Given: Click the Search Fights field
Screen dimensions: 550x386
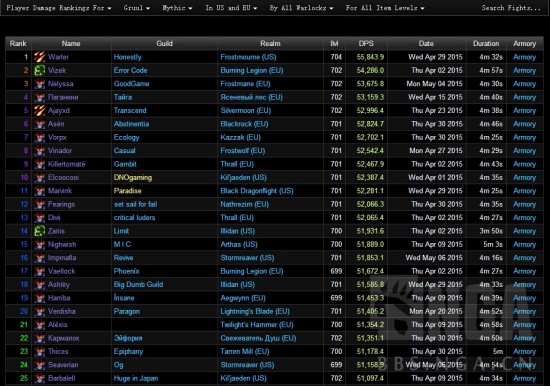Looking at the screenshot, I should [511, 8].
